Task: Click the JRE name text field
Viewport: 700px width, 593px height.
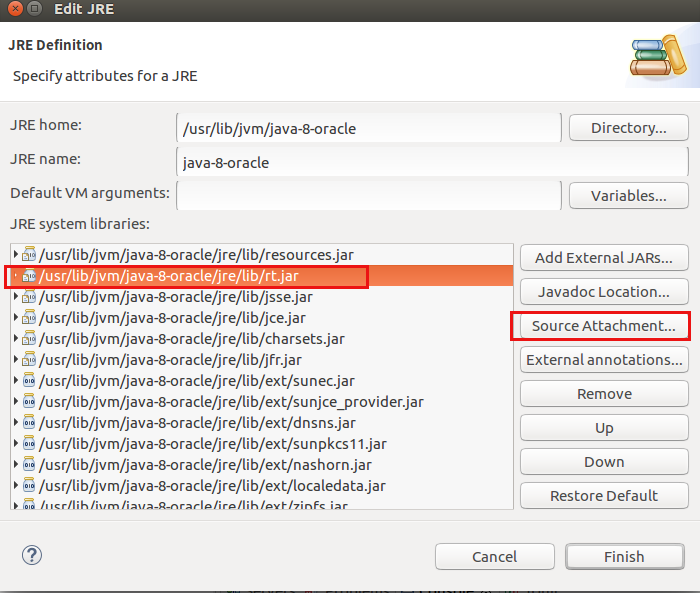Action: 432,162
